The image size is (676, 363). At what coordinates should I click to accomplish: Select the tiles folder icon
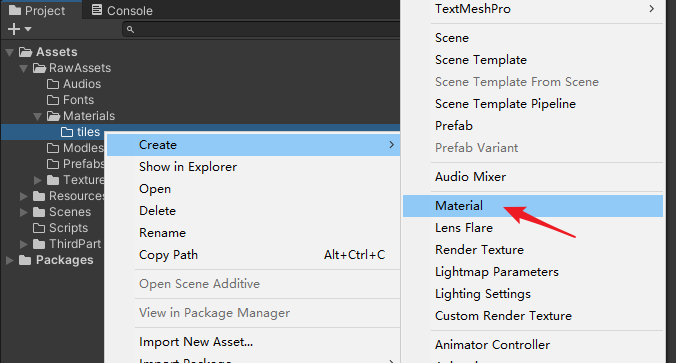[67, 132]
